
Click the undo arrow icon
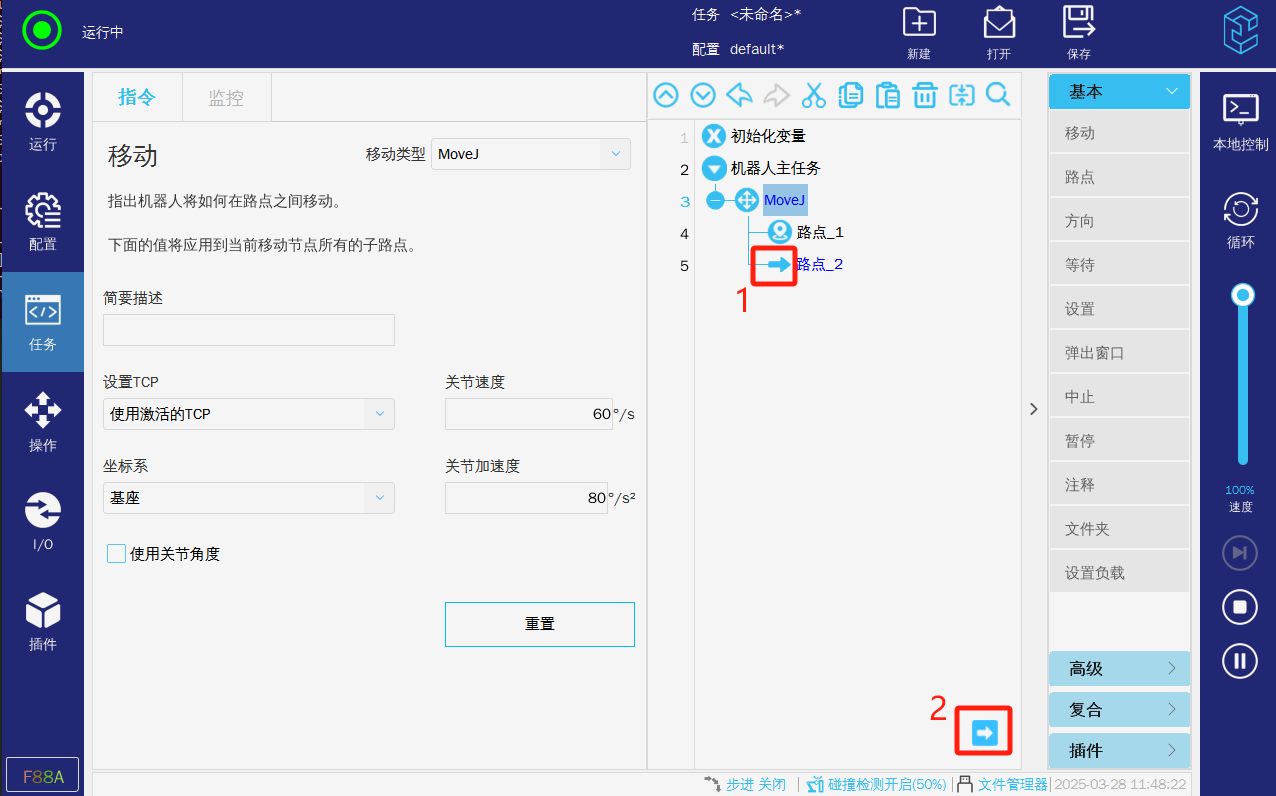740,95
